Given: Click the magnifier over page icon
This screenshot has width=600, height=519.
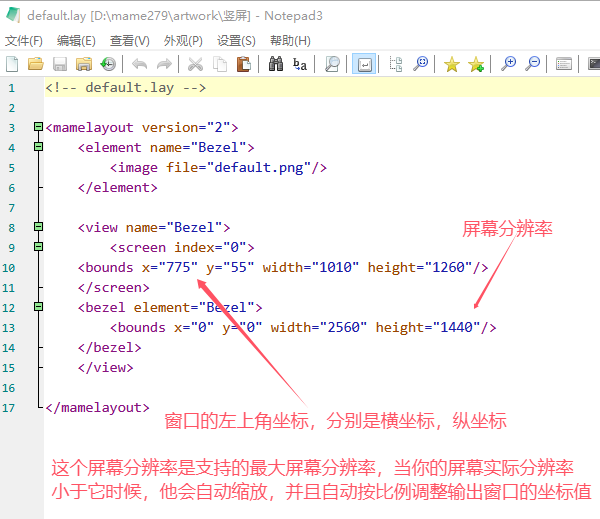Looking at the screenshot, I should 332,64.
